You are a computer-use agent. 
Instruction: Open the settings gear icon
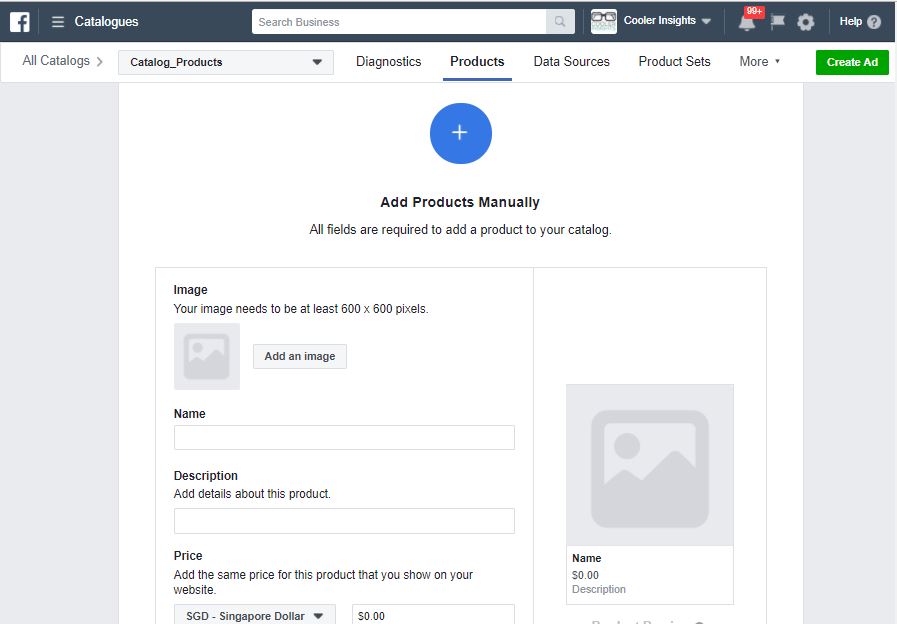(x=805, y=22)
